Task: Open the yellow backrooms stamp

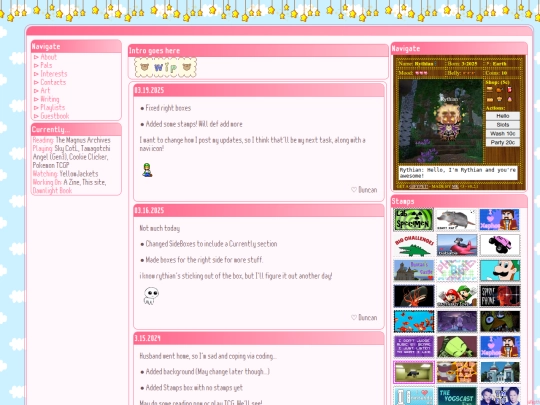Action: tap(414, 372)
